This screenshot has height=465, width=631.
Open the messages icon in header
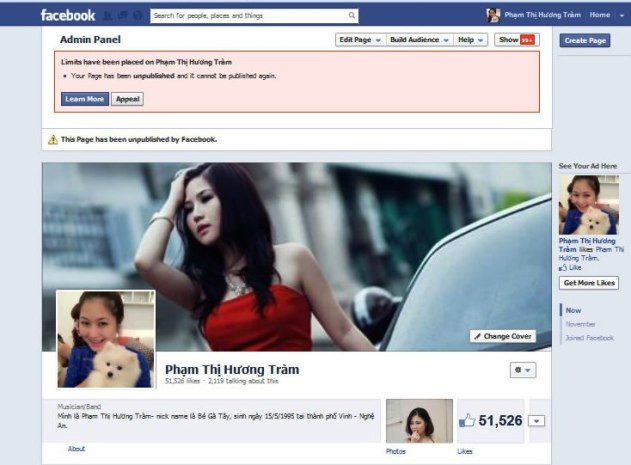[x=123, y=16]
